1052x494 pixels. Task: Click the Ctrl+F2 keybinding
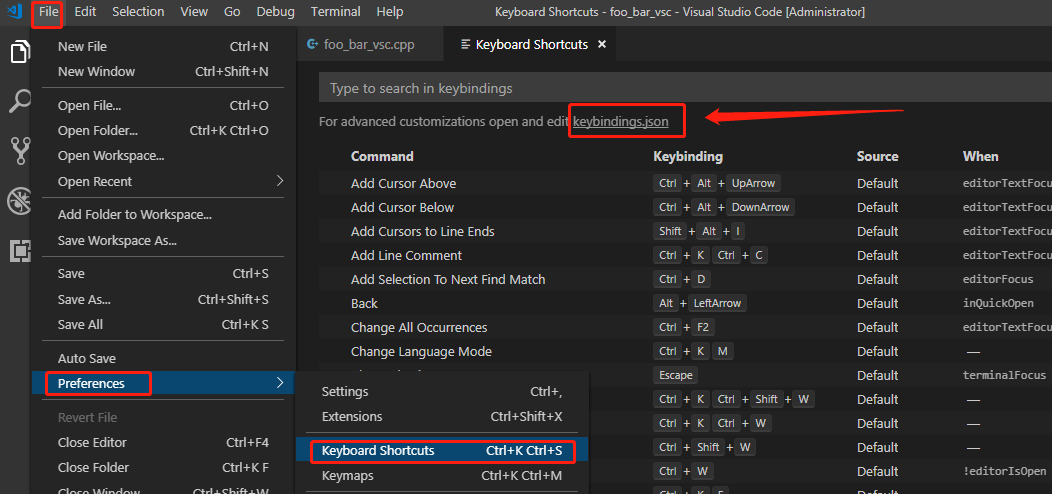coord(684,328)
